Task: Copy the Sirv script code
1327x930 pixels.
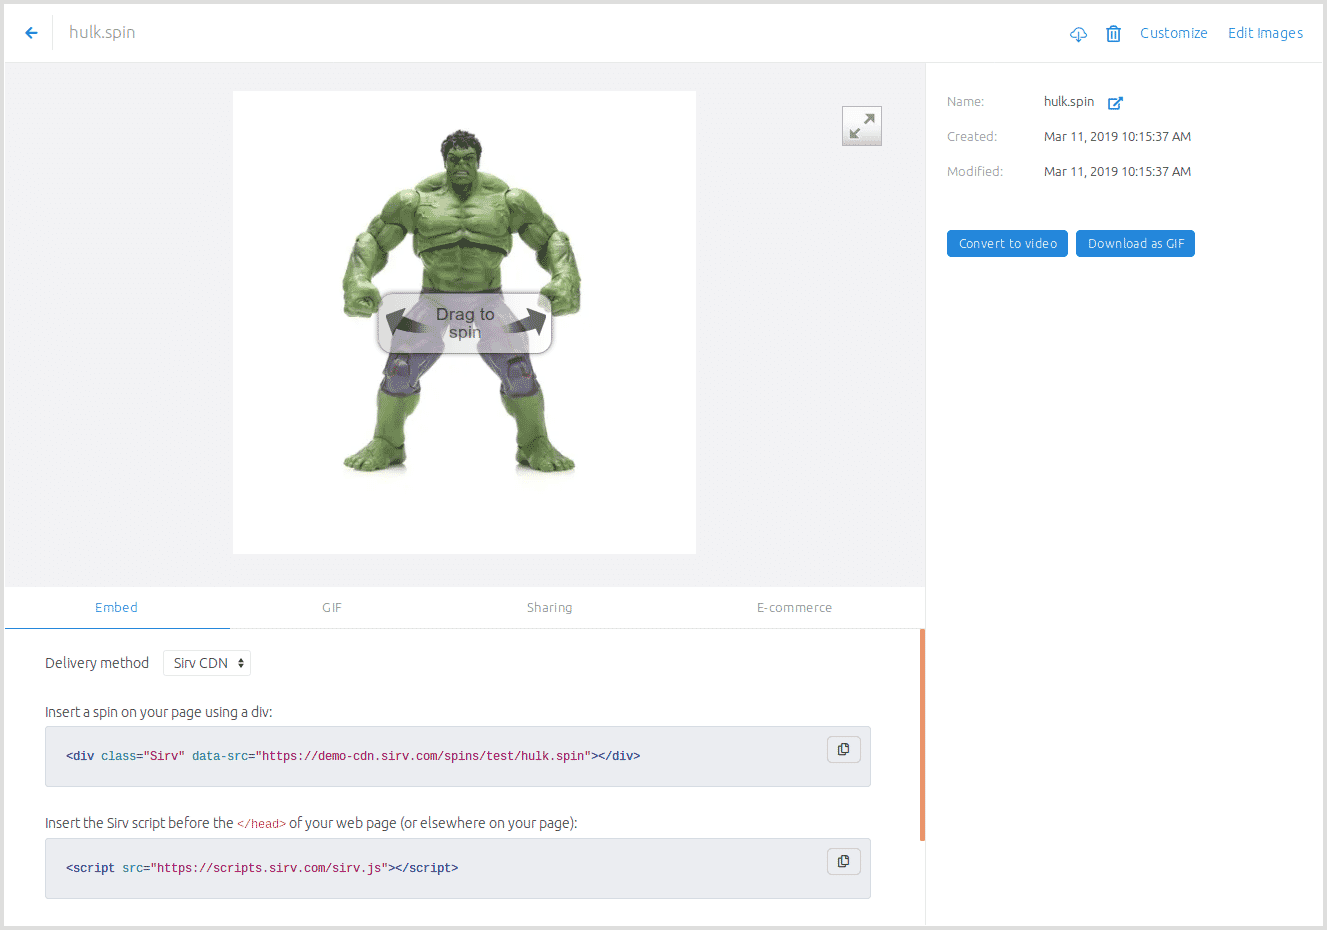Action: pyautogui.click(x=844, y=862)
